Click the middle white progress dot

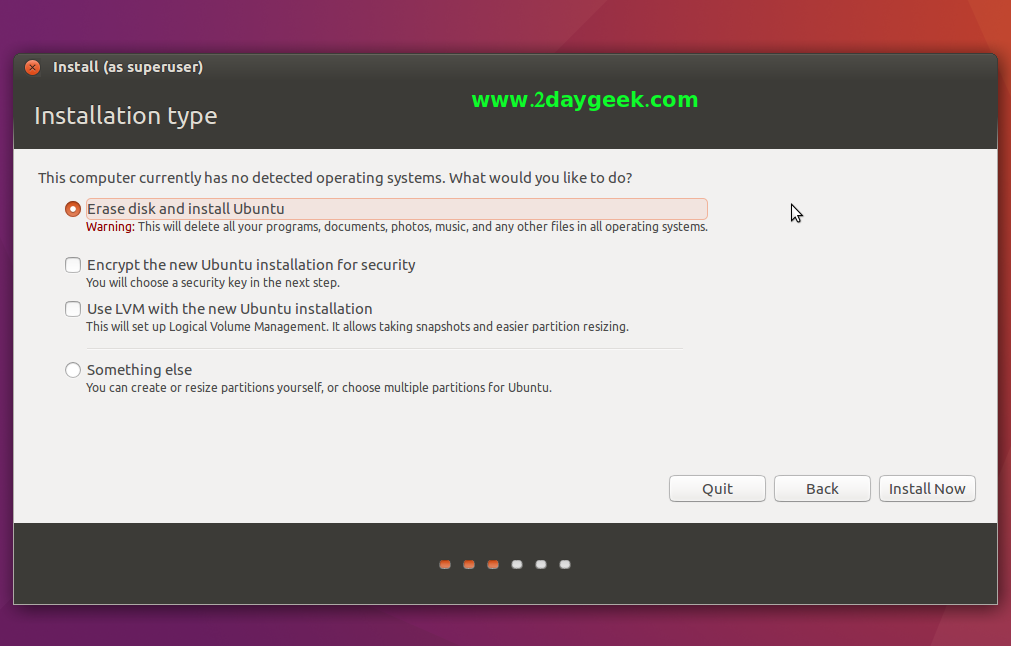point(541,565)
